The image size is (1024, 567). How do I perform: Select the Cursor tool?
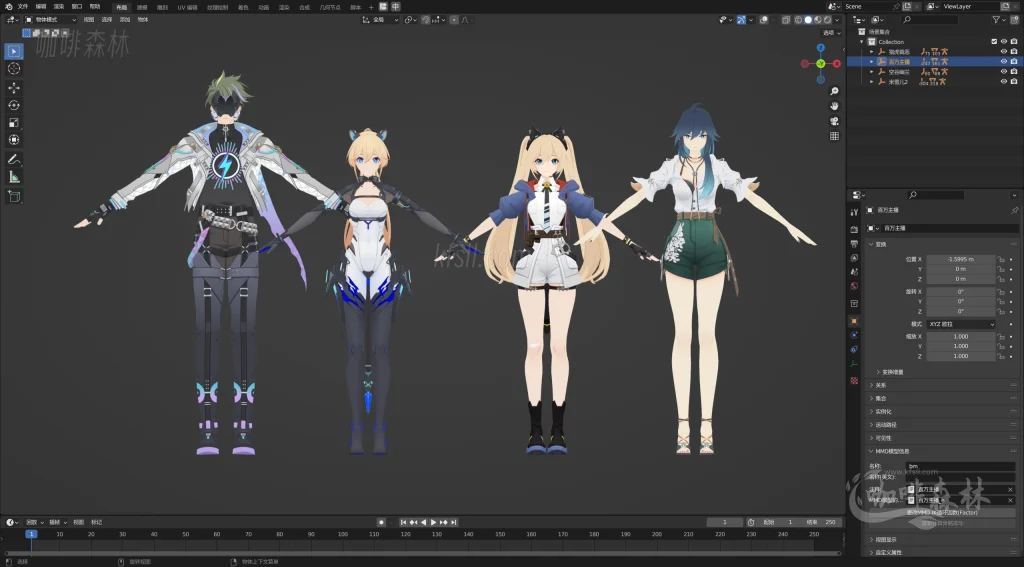(14, 69)
